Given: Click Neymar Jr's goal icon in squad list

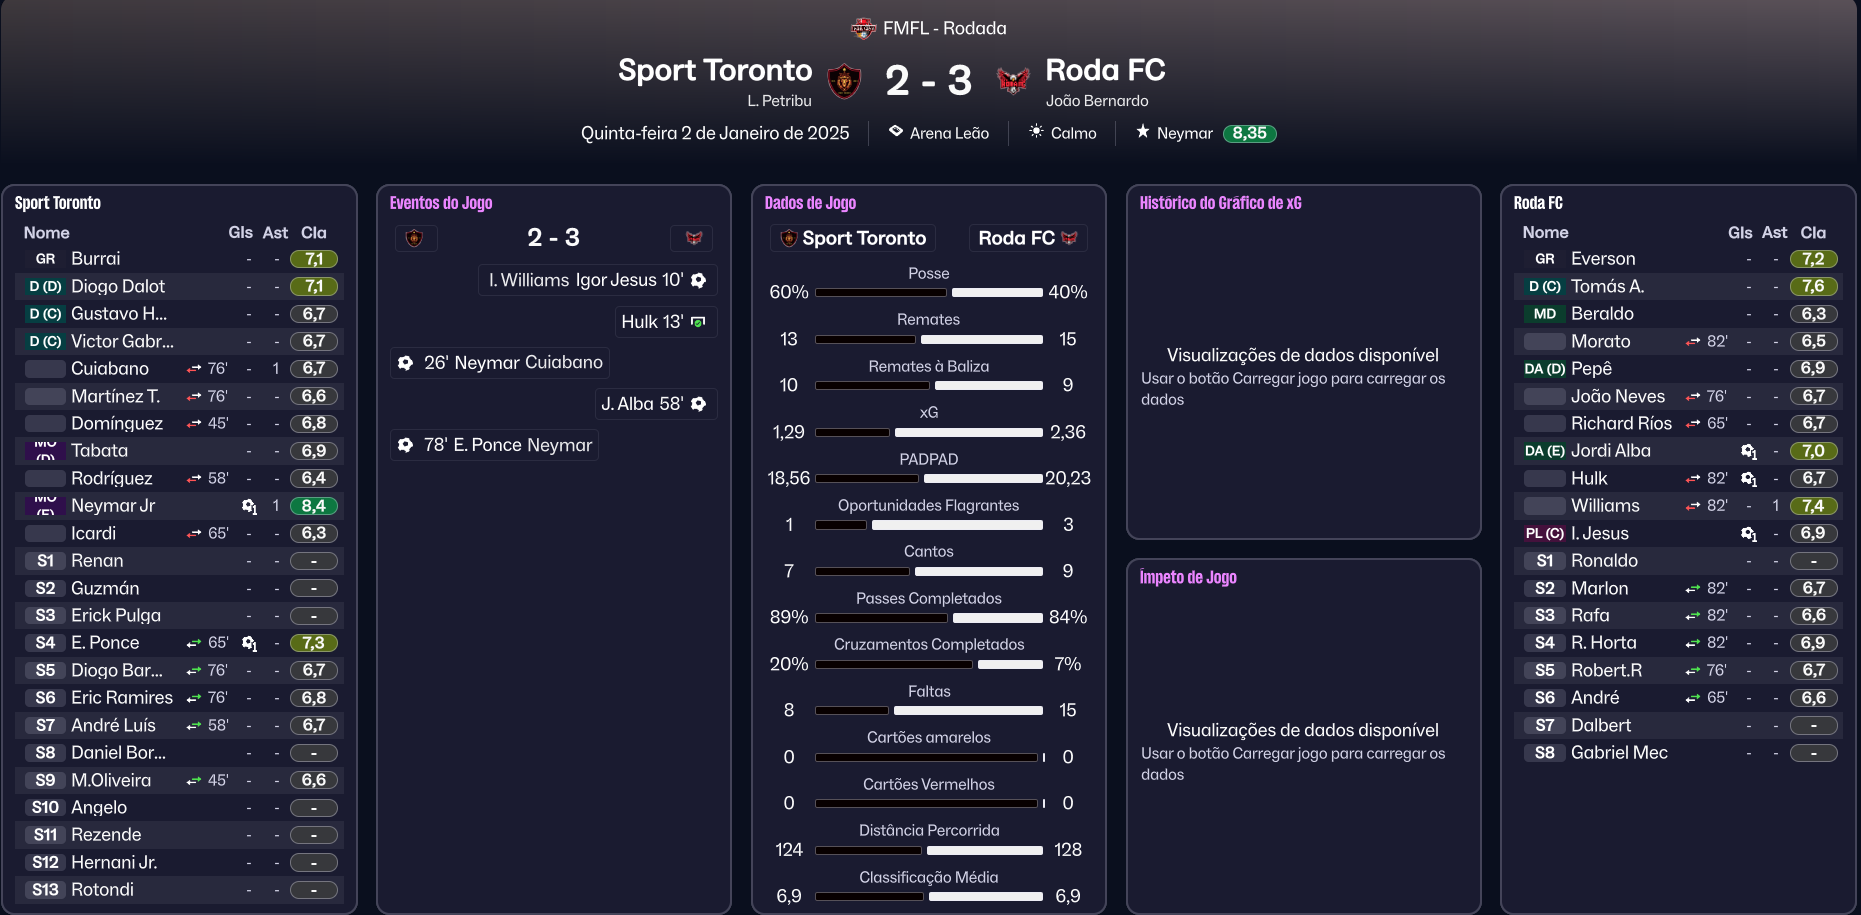Looking at the screenshot, I should pos(249,507).
